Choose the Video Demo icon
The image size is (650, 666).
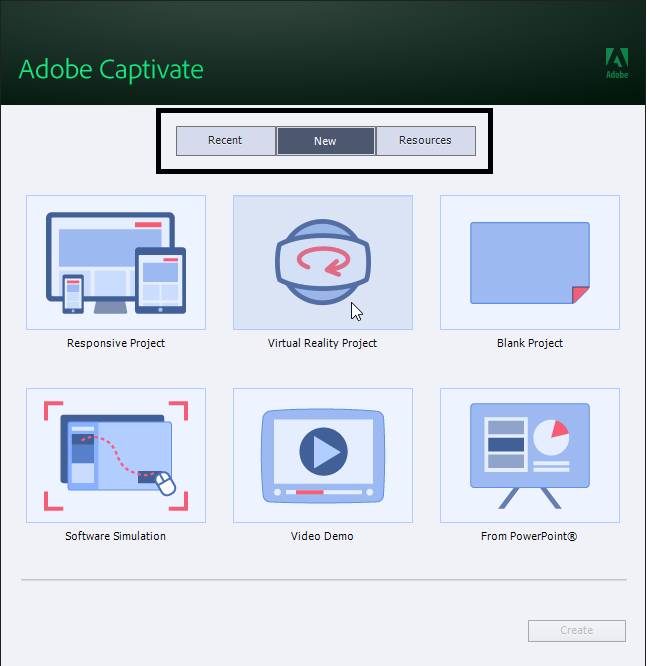point(323,455)
